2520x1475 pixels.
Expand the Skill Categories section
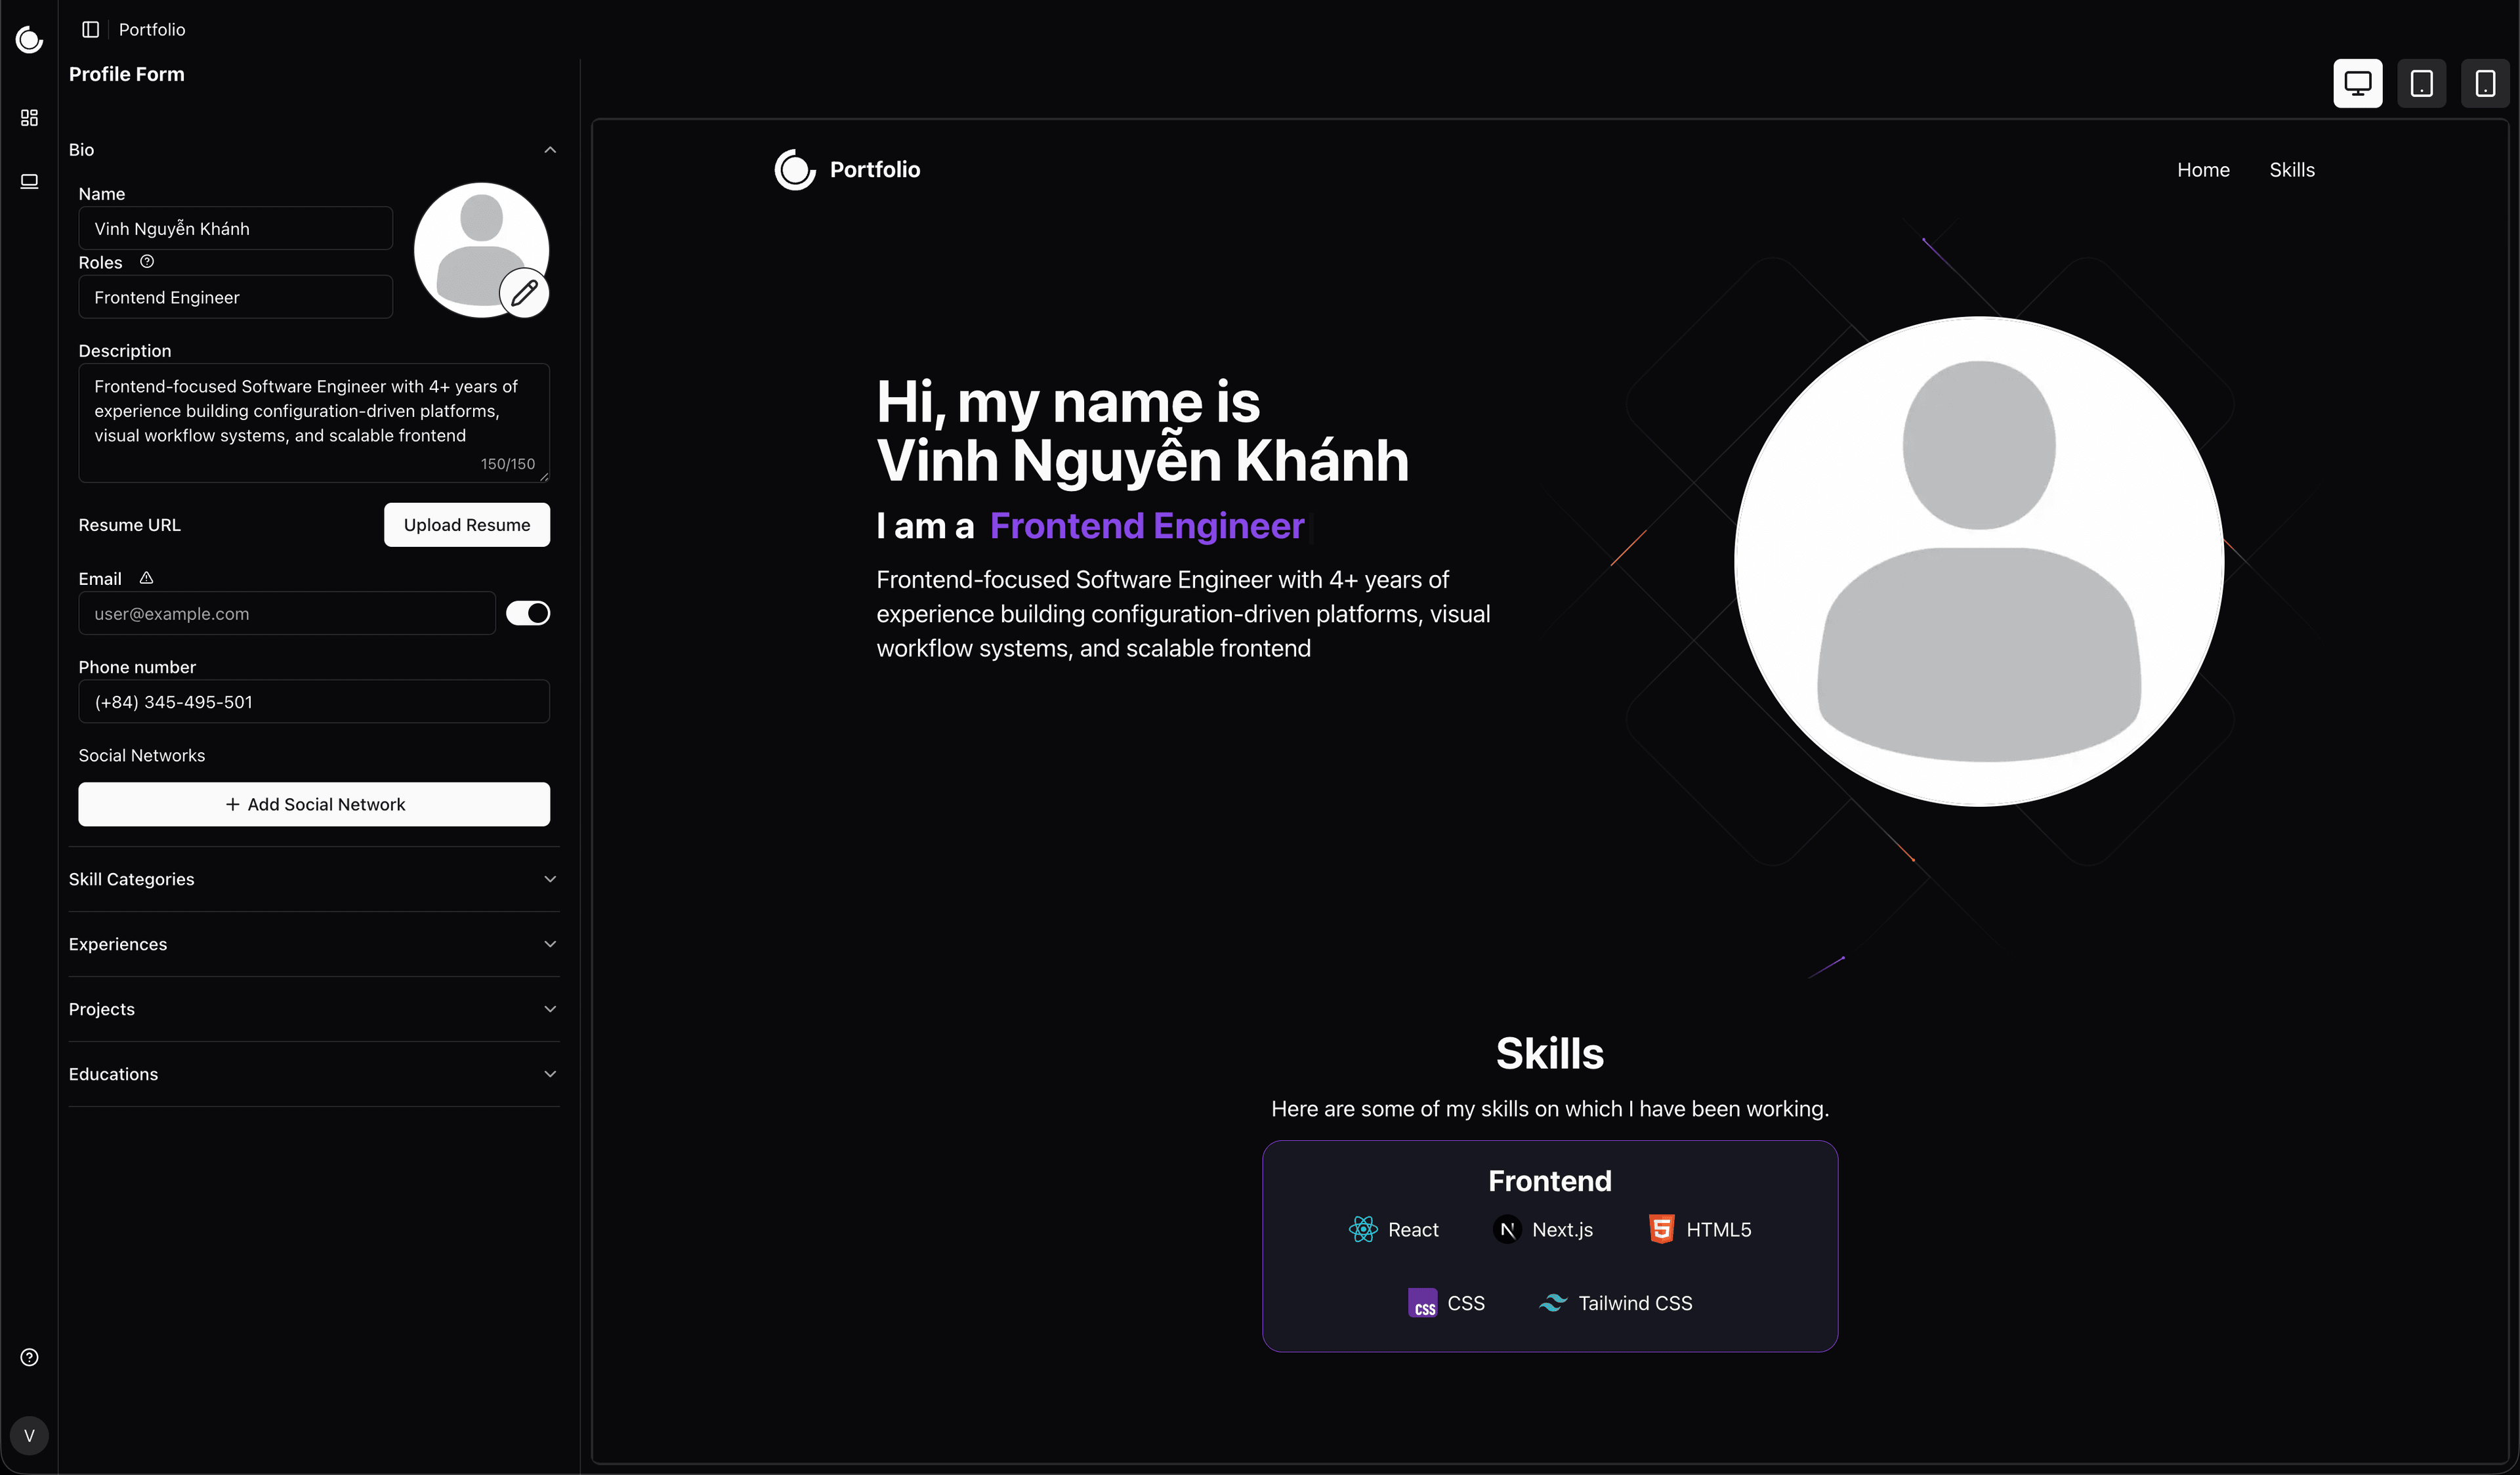tap(313, 879)
